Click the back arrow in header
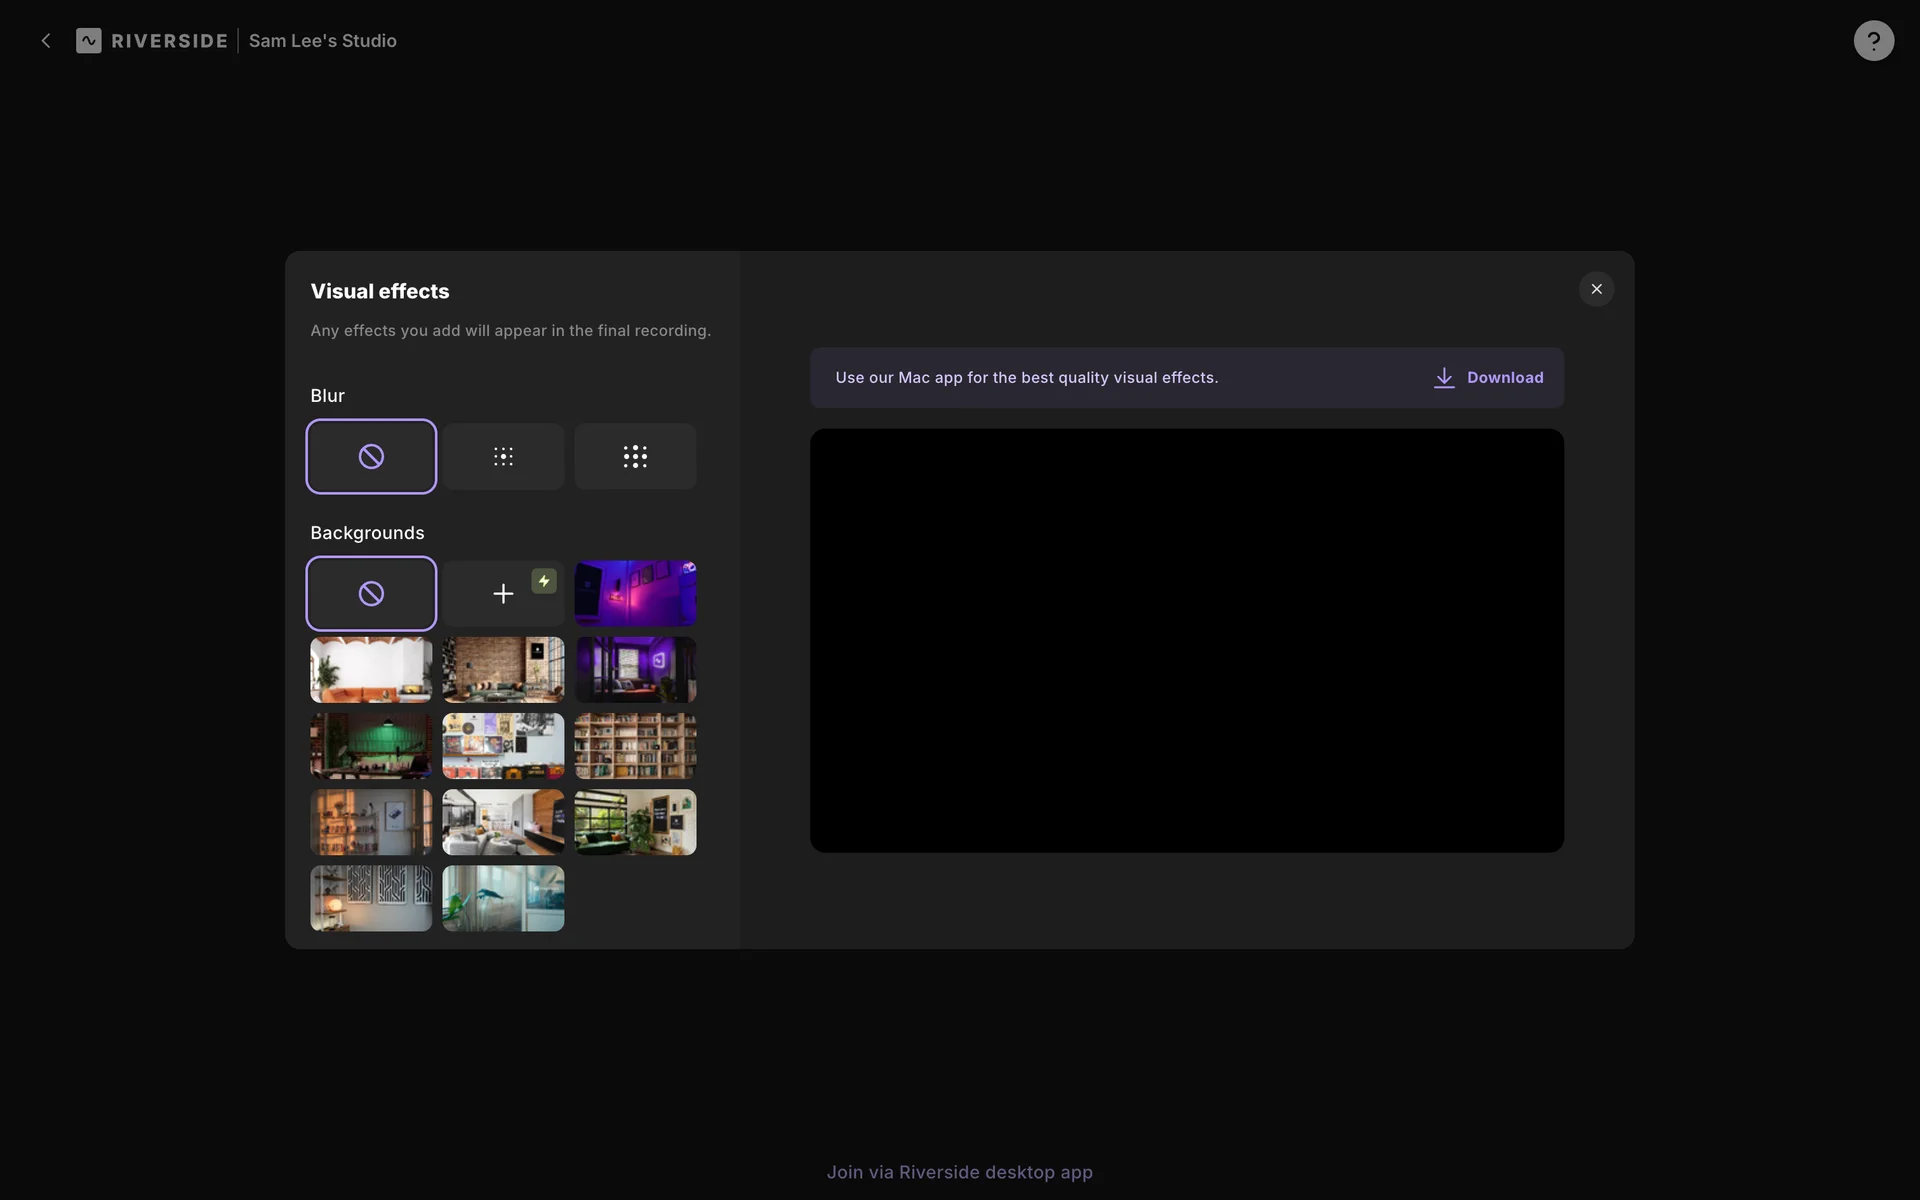Image resolution: width=1920 pixels, height=1200 pixels. click(x=46, y=41)
